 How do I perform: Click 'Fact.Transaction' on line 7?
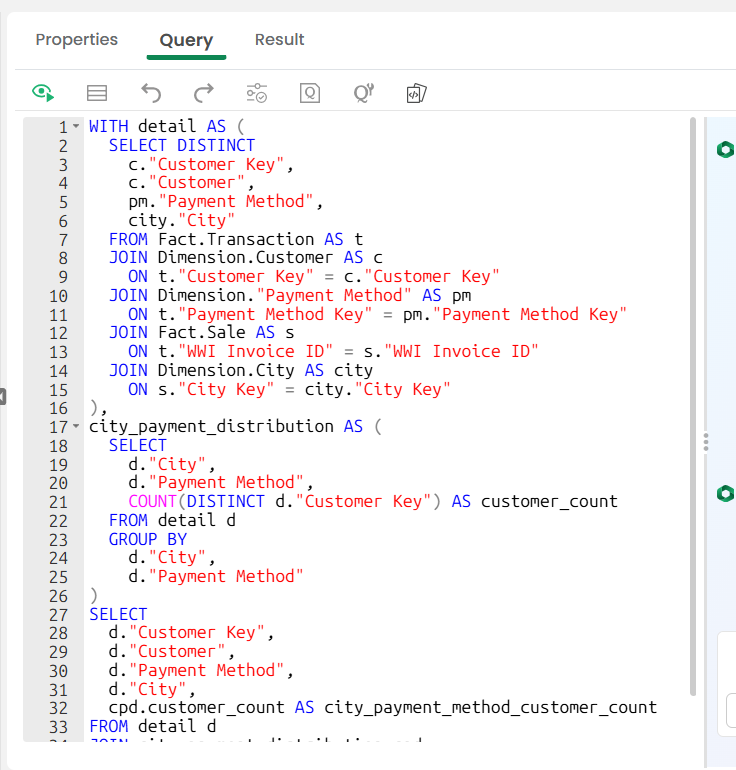[x=236, y=239]
